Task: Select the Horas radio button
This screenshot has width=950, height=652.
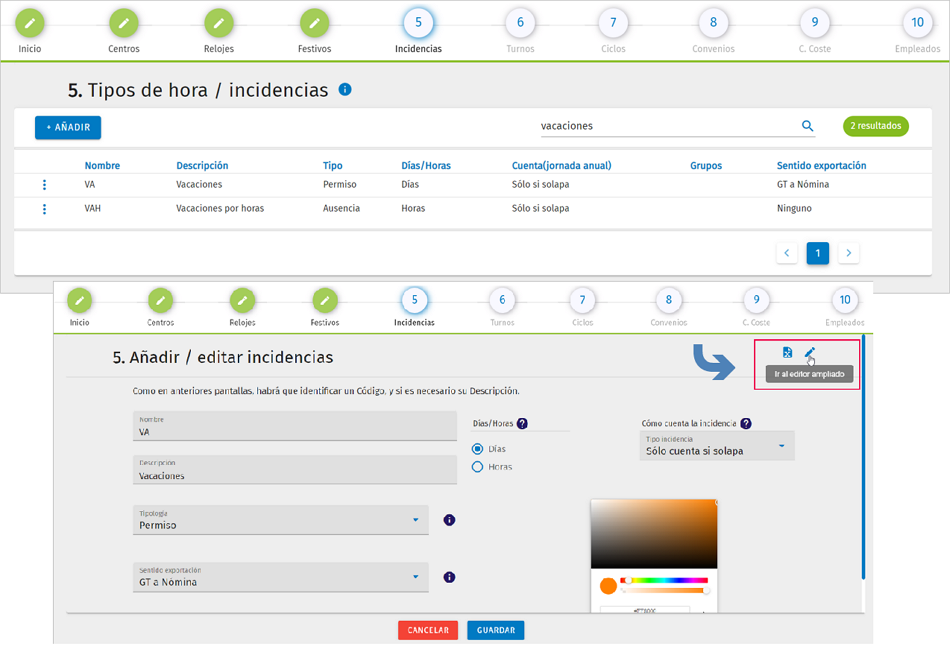Action: [x=477, y=467]
